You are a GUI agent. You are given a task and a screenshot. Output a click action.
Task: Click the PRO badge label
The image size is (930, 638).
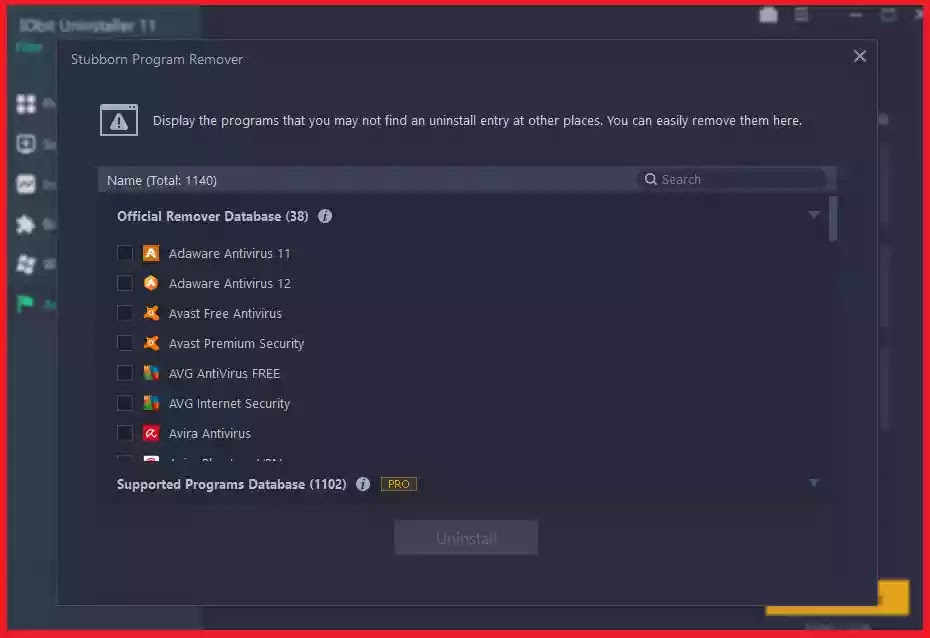pyautogui.click(x=399, y=484)
